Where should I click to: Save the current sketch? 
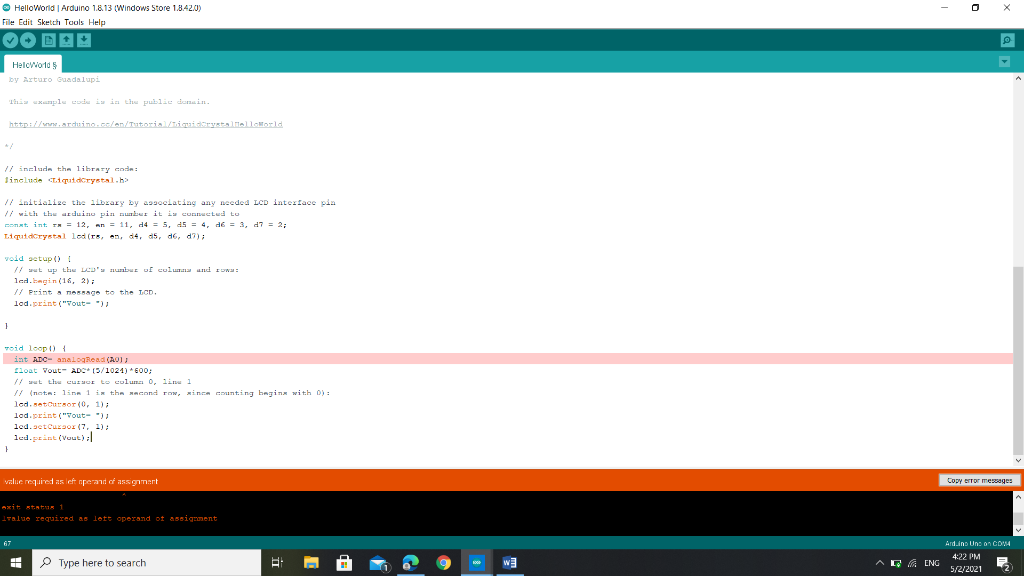tap(84, 40)
